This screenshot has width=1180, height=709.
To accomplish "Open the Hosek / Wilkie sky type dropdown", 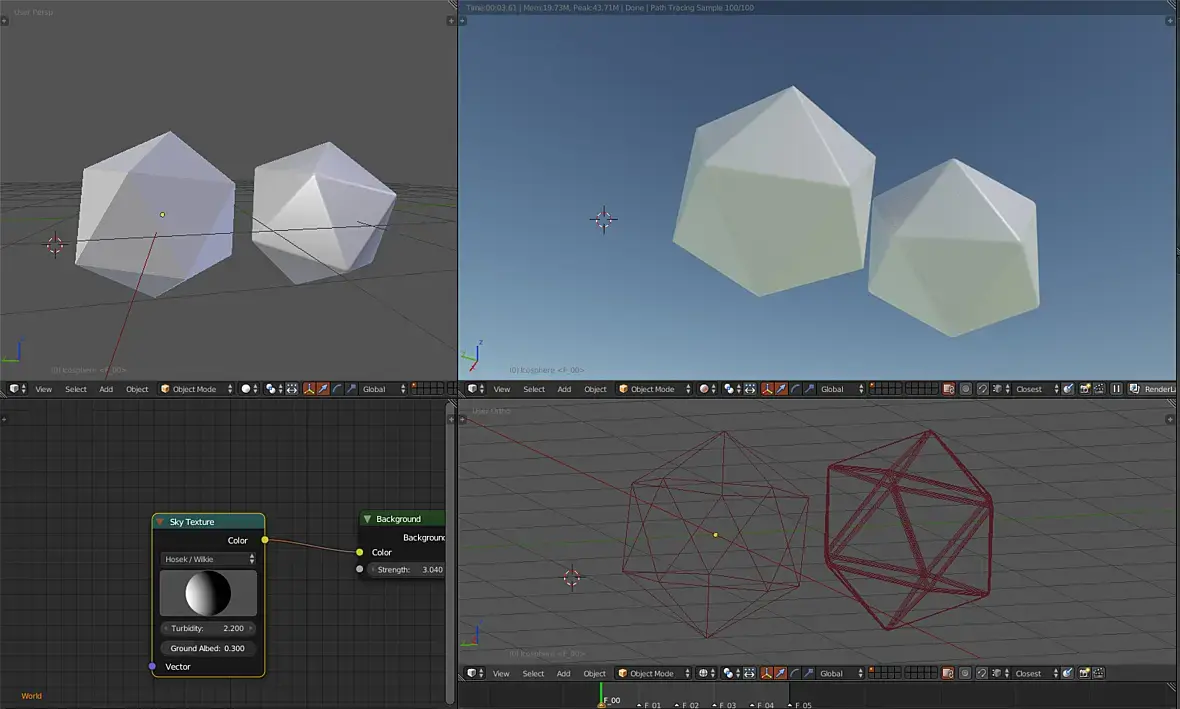I will [x=208, y=559].
